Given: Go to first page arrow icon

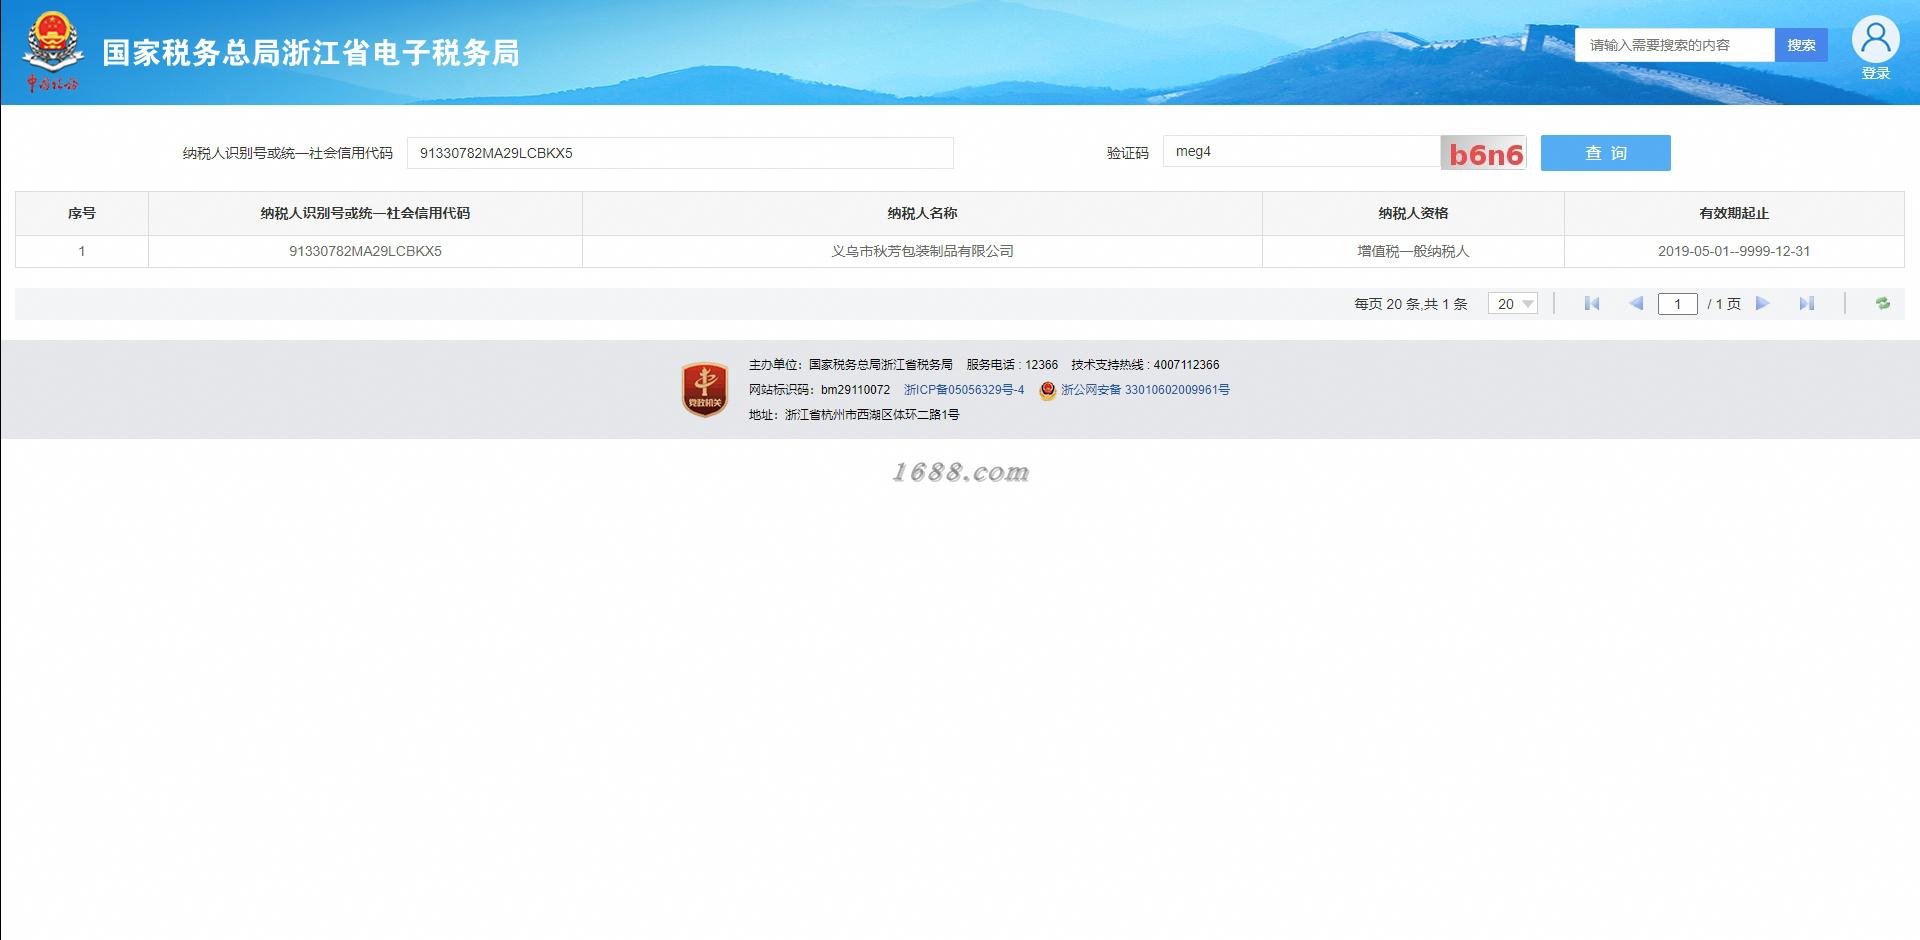Looking at the screenshot, I should pos(1592,304).
